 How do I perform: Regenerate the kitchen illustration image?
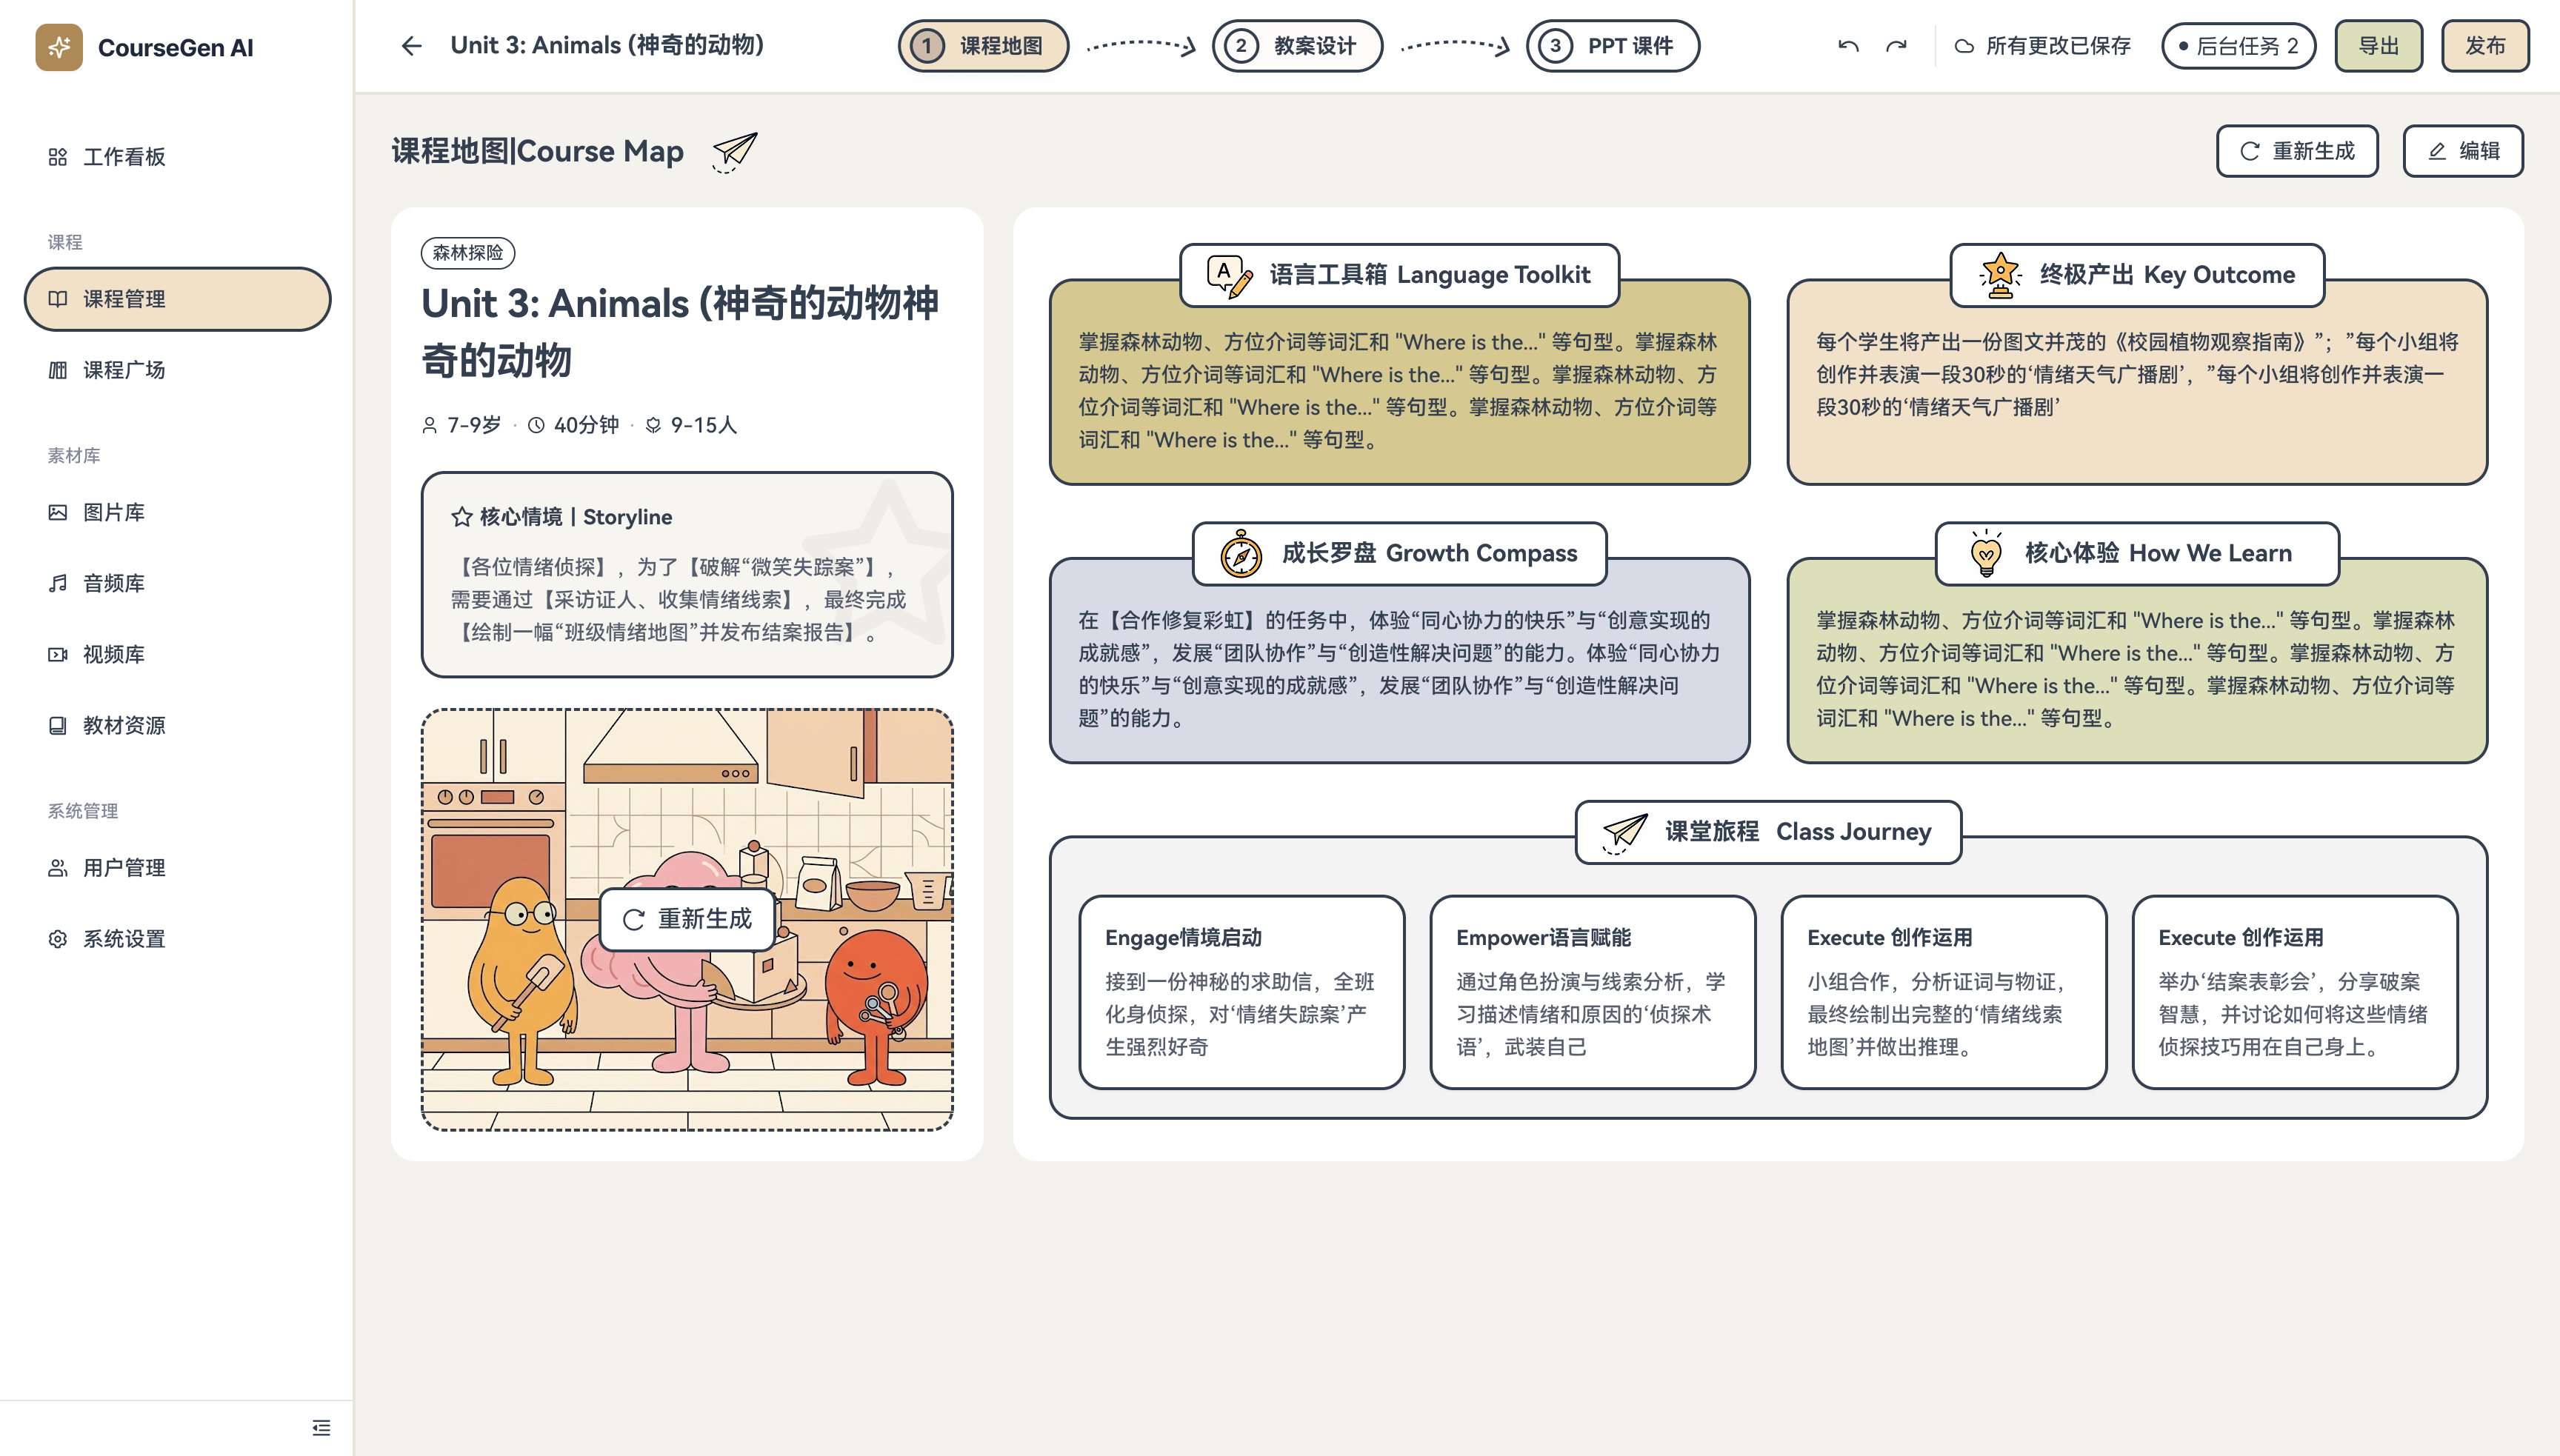tap(687, 919)
